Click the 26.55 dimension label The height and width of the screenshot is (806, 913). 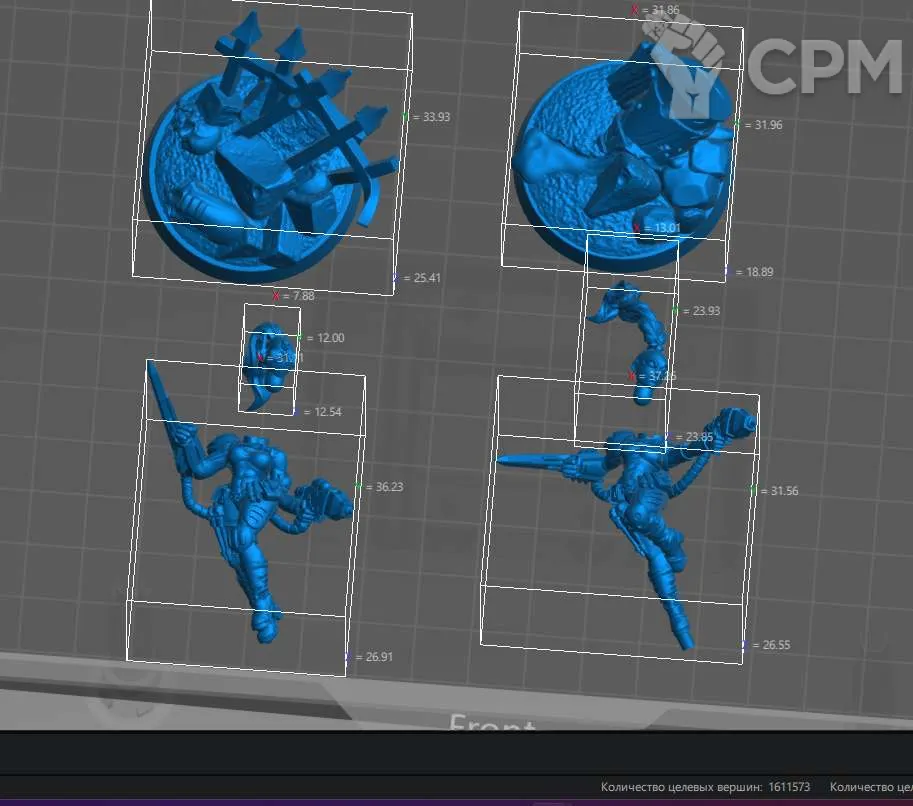776,645
